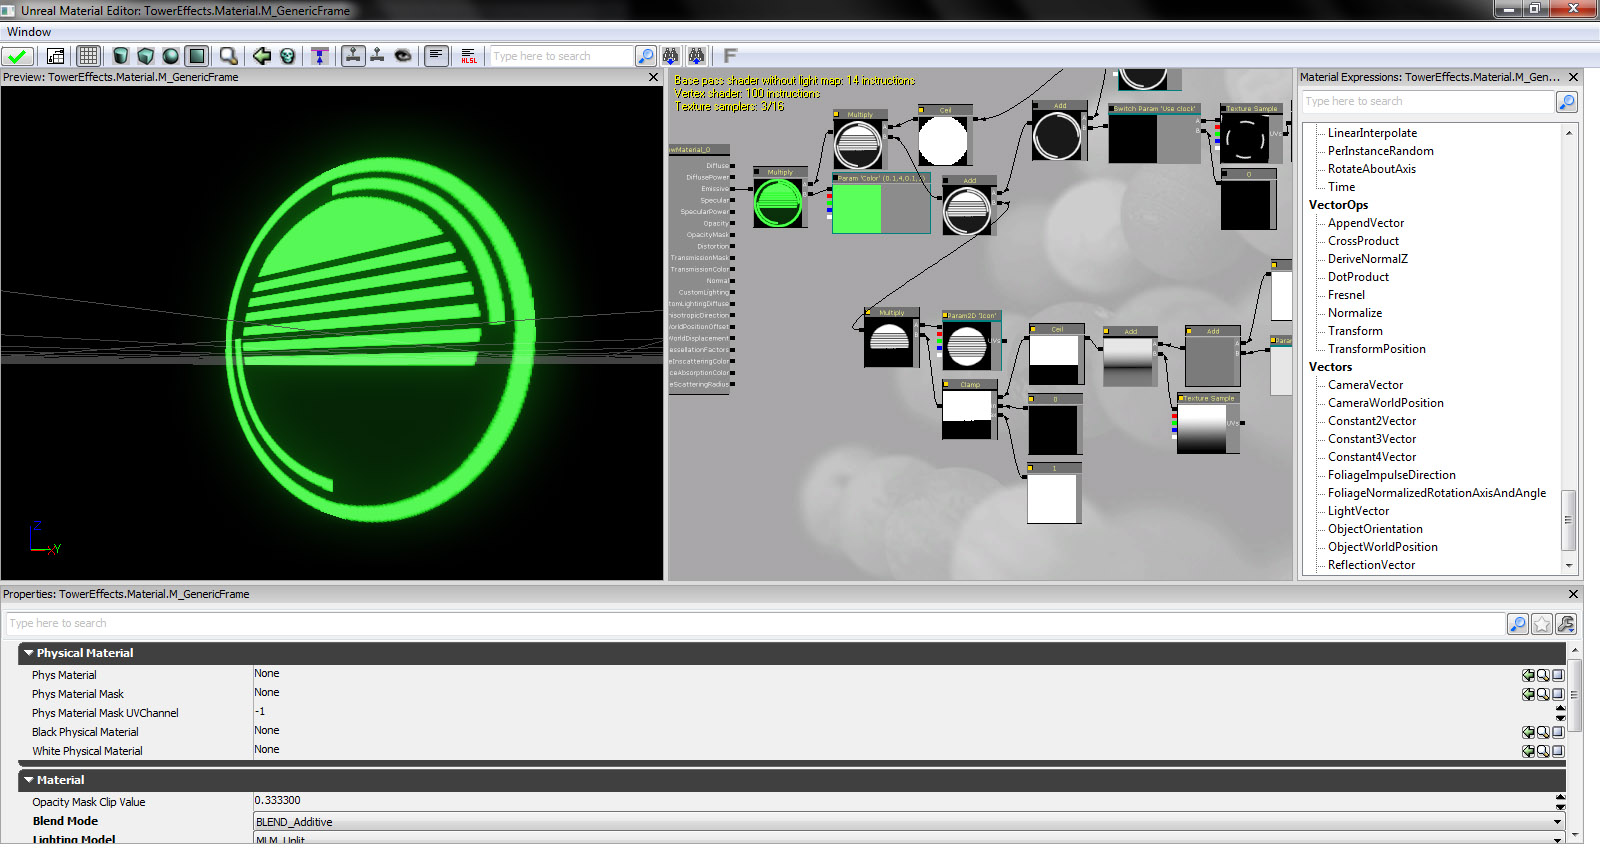
Task: Click the Material Expressions search field
Action: pos(1427,102)
